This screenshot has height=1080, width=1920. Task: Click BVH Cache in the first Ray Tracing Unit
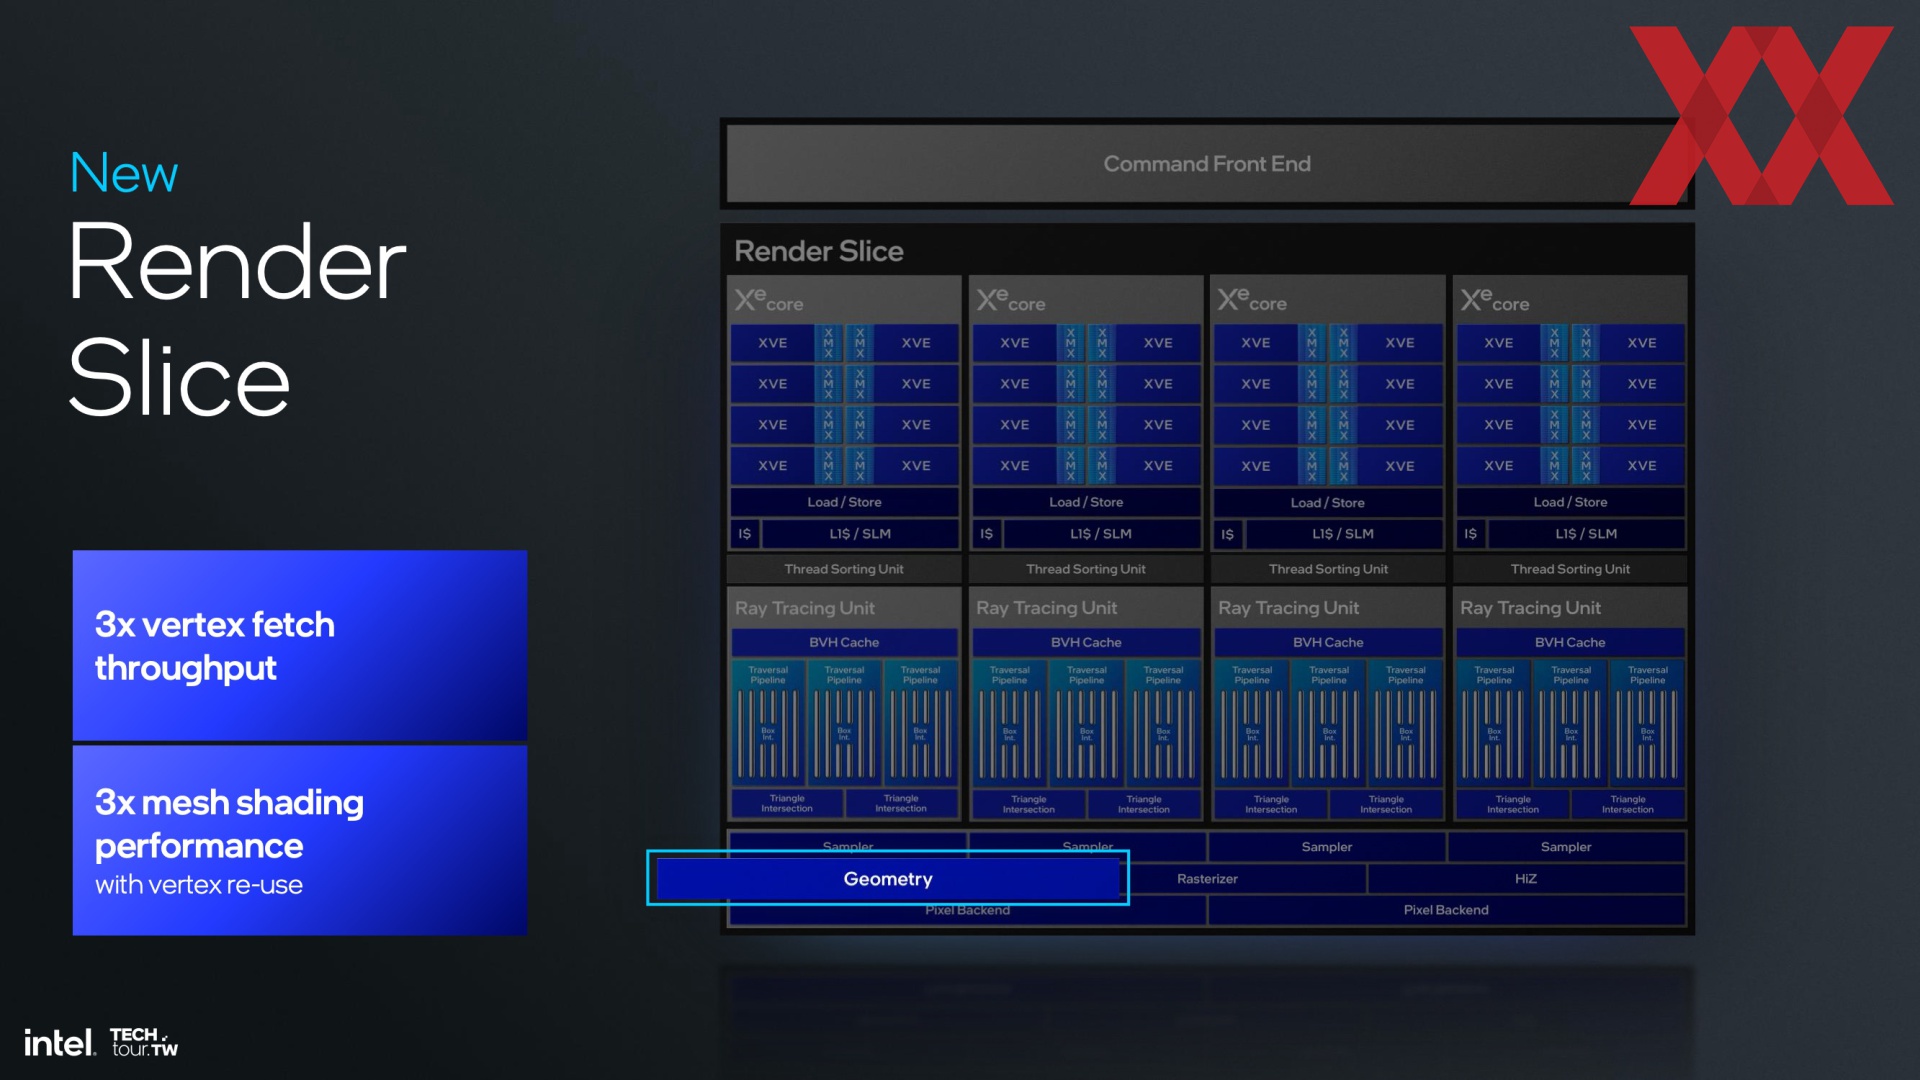click(844, 642)
